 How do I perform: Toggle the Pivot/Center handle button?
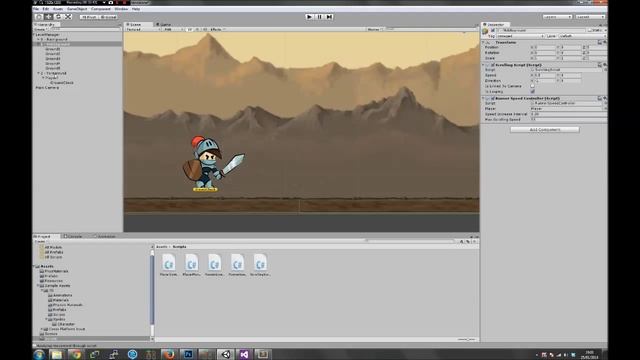pyautogui.click(x=89, y=17)
